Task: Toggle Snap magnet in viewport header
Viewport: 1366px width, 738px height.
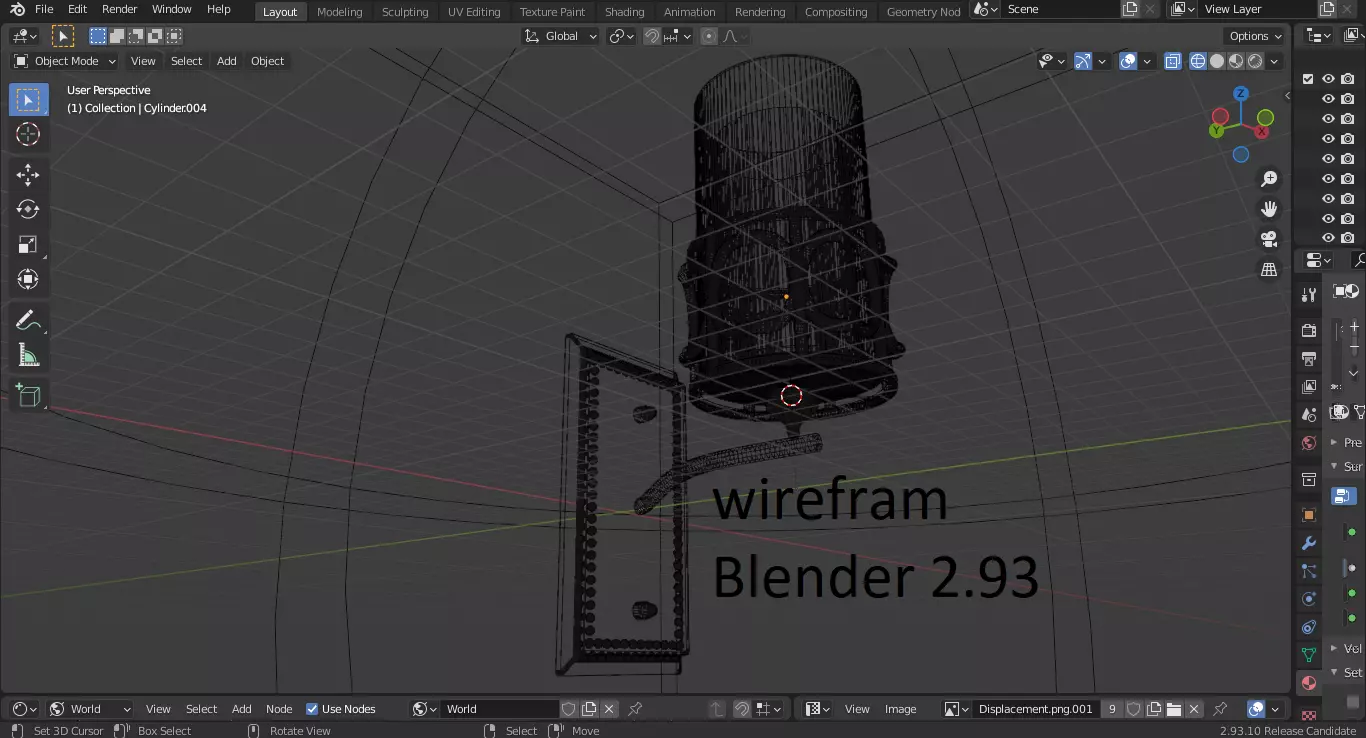Action: 652,36
